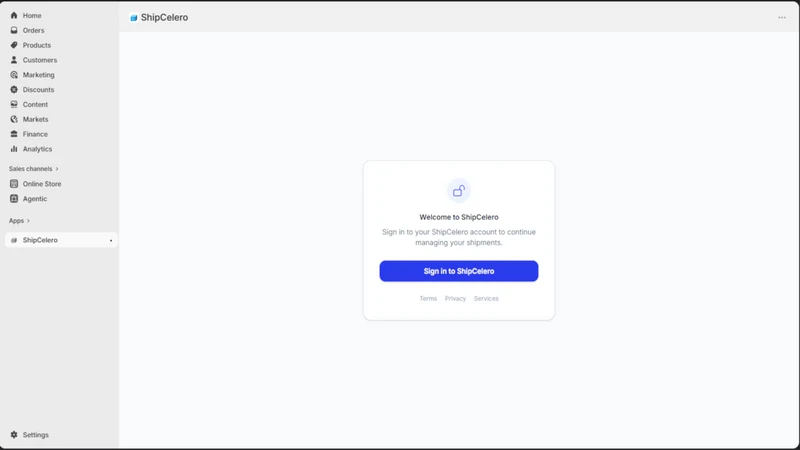
Task: Click the Orders inbox icon
Action: click(x=14, y=30)
